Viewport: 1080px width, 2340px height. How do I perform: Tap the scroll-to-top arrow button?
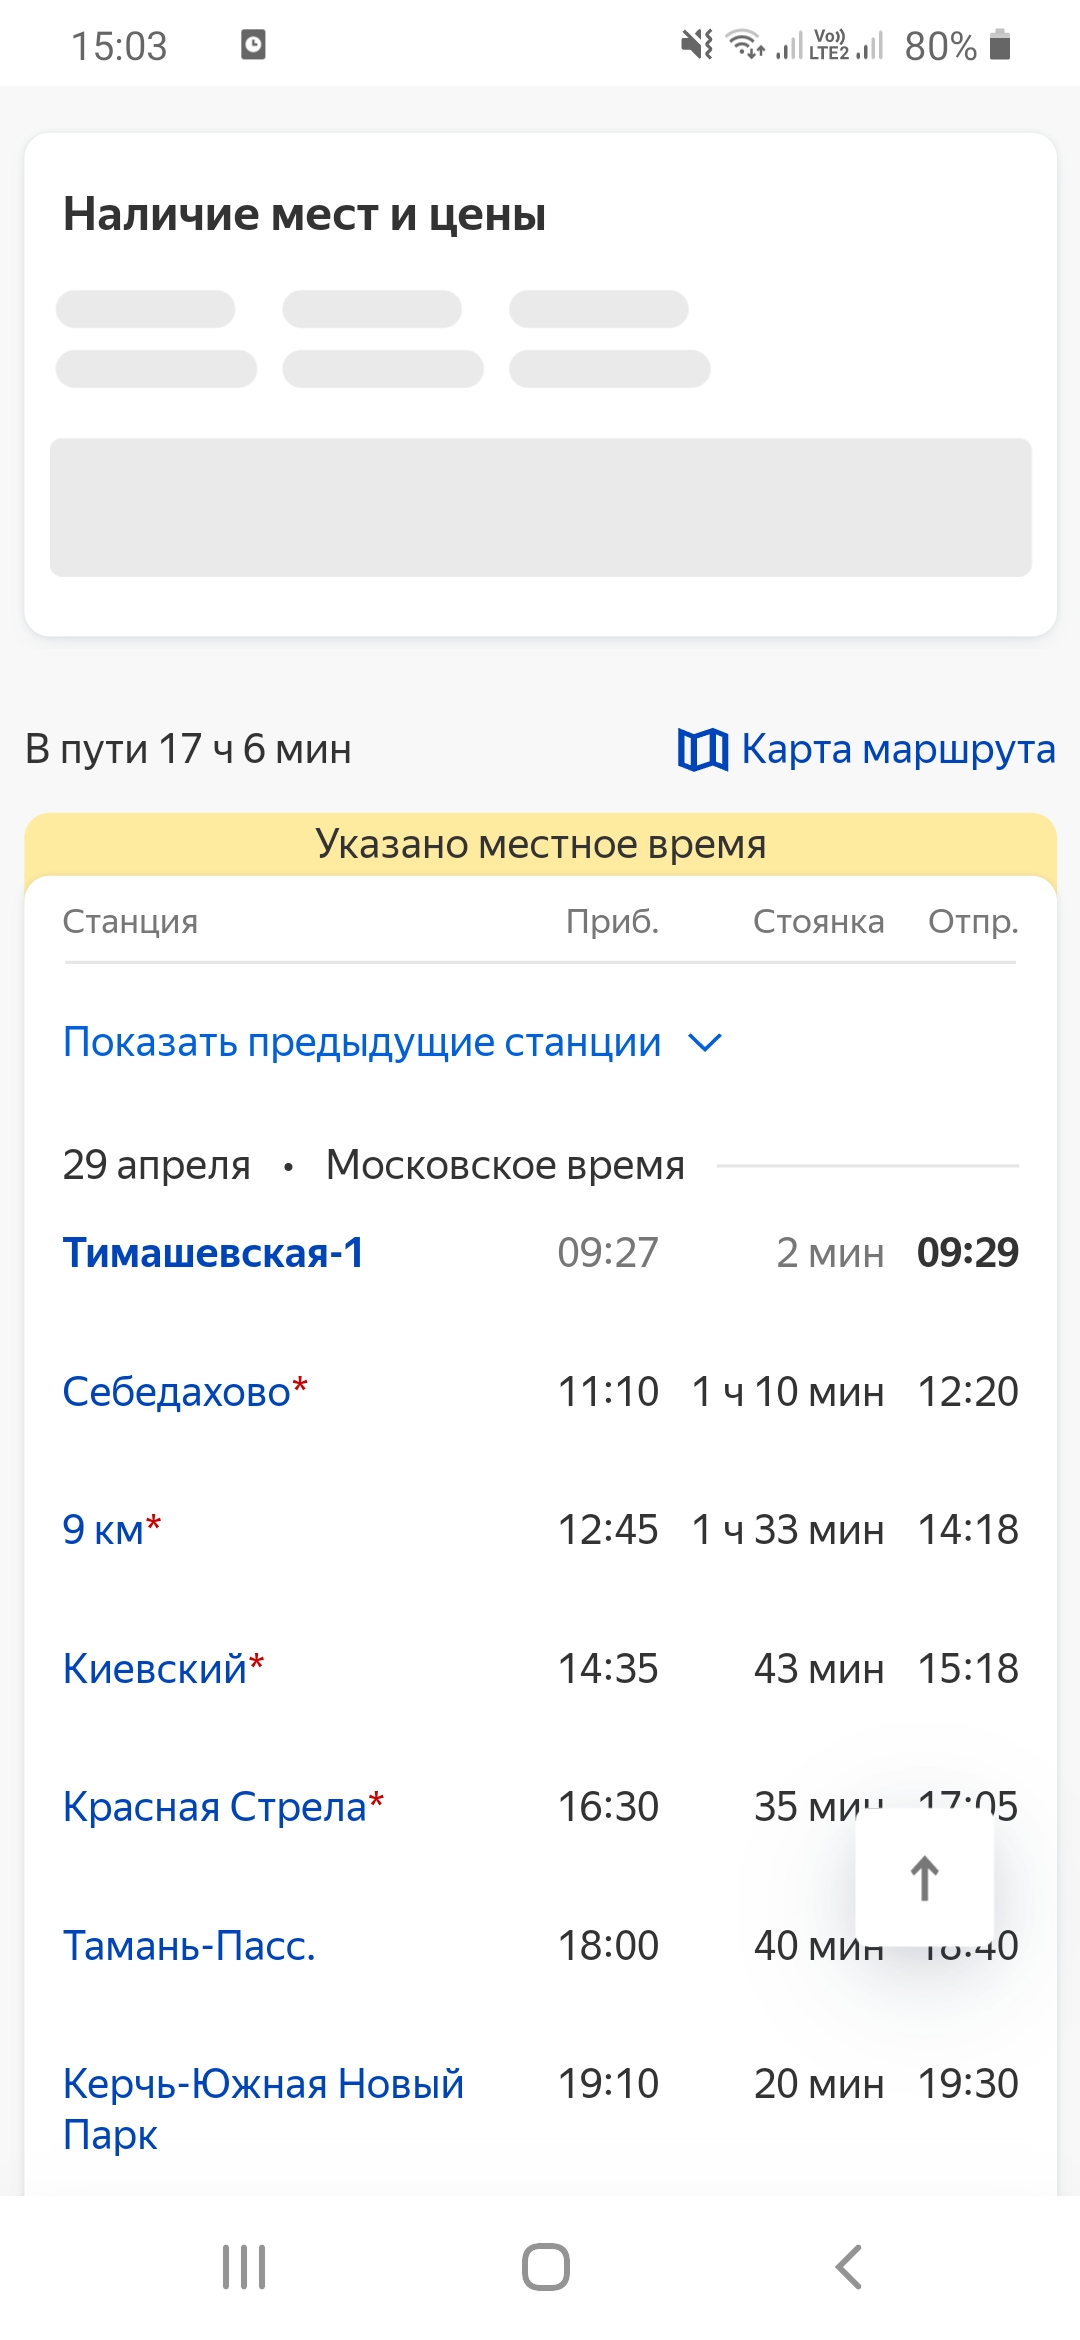924,1877
